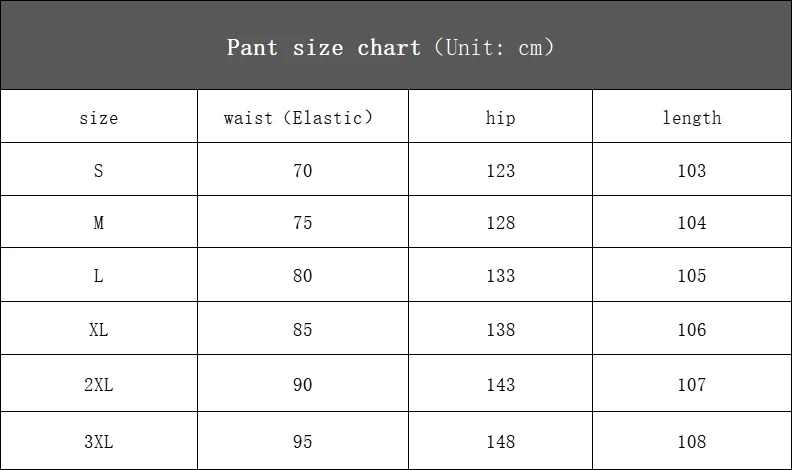
Task: Select length value 105 cell
Action: [691, 276]
